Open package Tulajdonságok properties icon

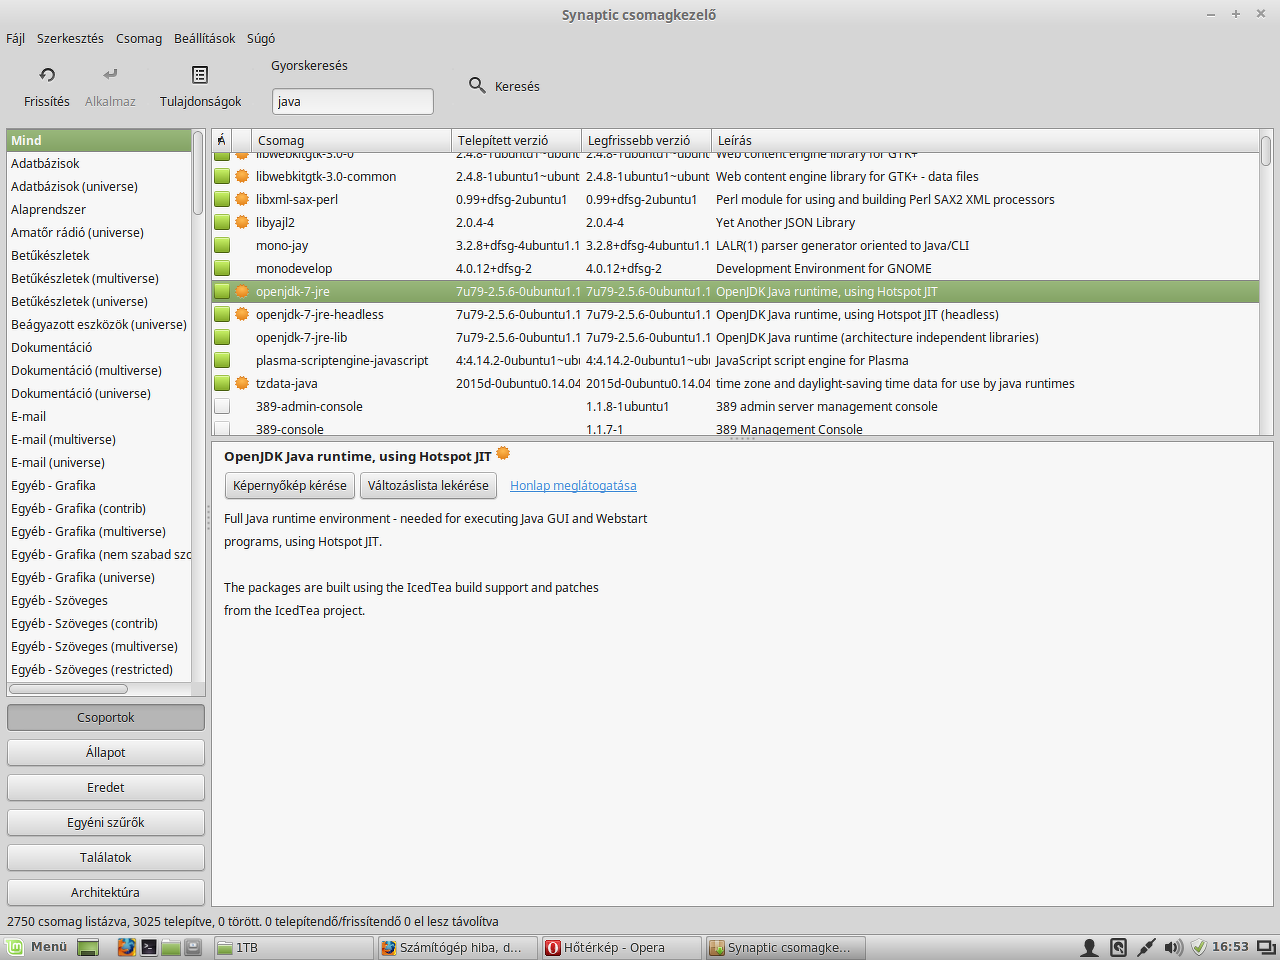coord(200,75)
